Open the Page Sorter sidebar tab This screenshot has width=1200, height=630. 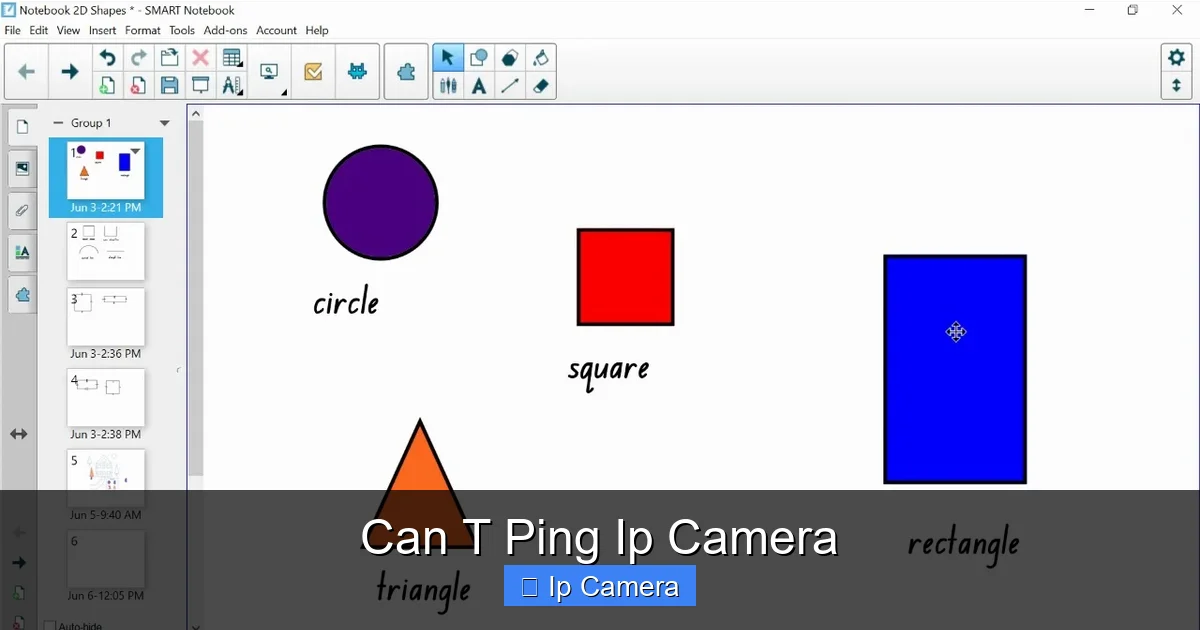23,127
